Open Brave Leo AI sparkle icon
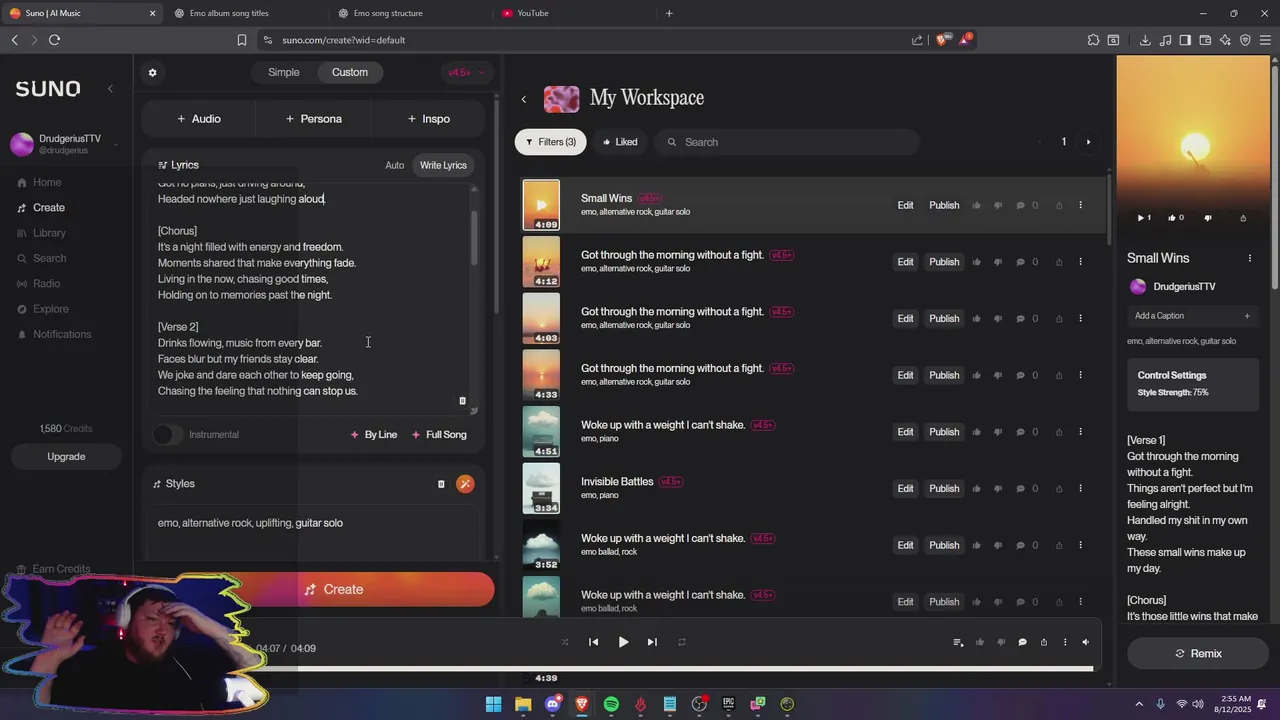 1225,40
